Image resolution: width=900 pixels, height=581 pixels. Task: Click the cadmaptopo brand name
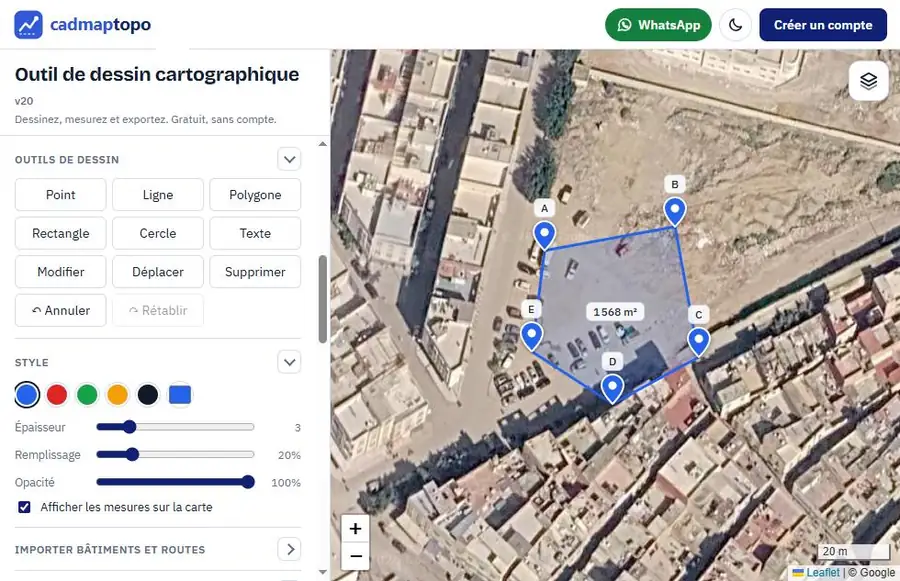tap(100, 25)
